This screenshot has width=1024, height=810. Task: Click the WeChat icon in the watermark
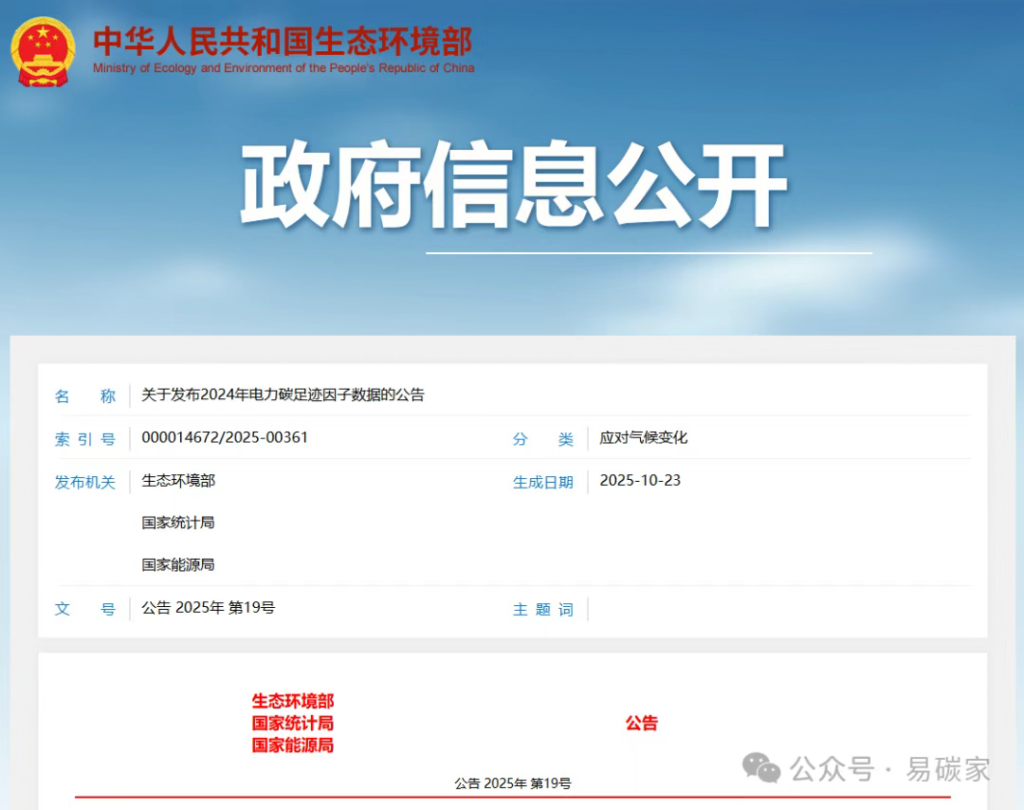761,768
